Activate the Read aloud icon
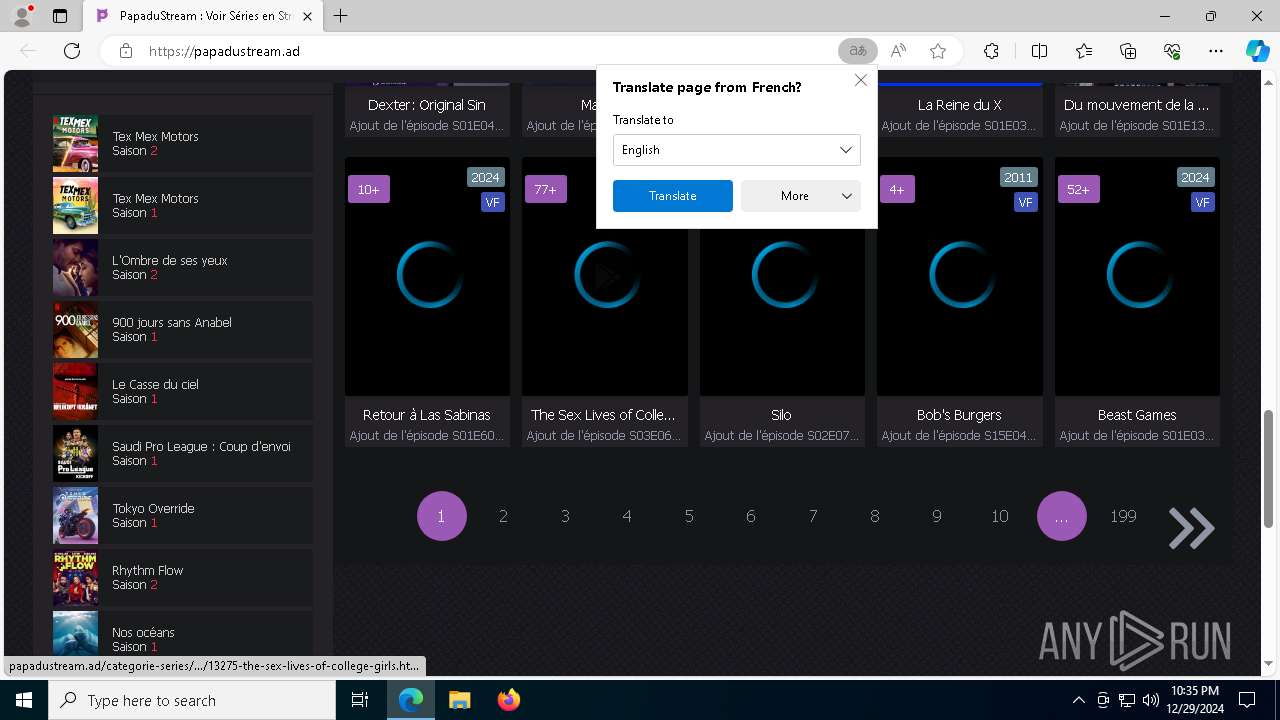1280x720 pixels. coord(898,51)
